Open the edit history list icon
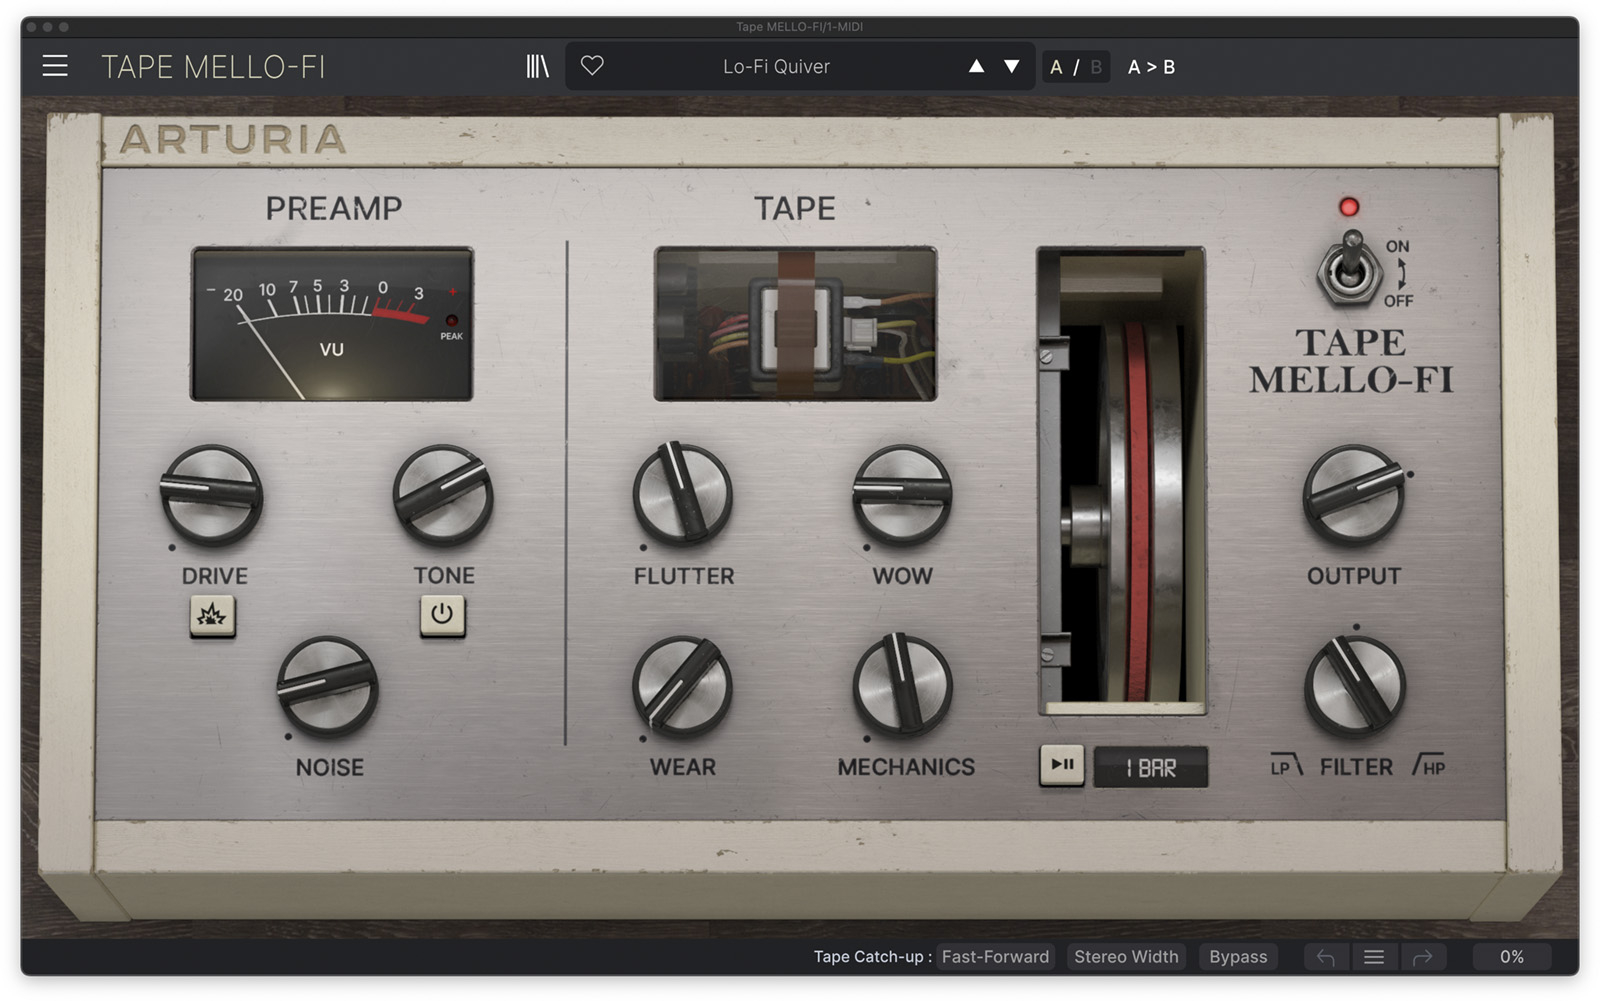 [1374, 957]
